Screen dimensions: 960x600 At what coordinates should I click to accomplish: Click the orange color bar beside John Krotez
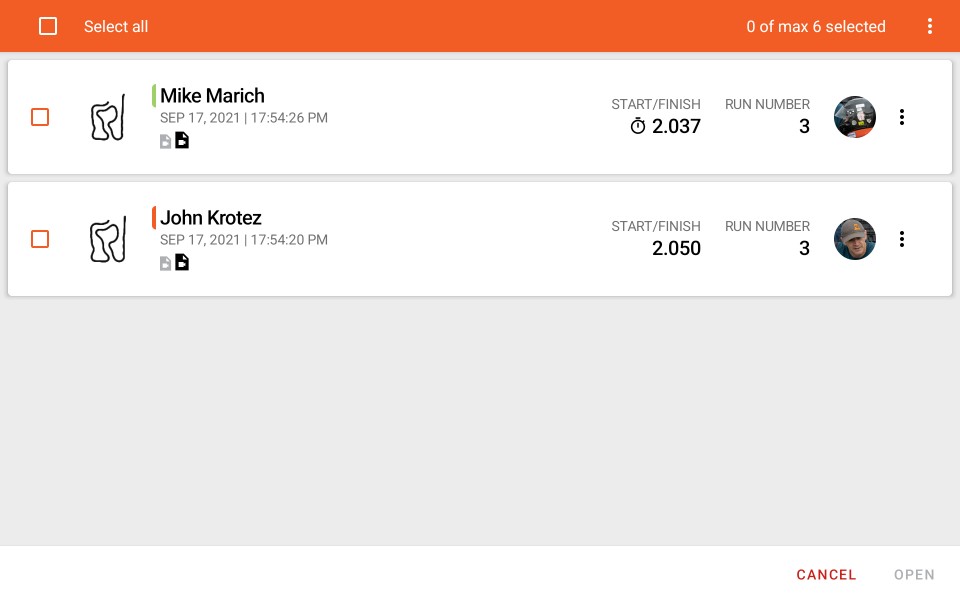click(x=154, y=217)
